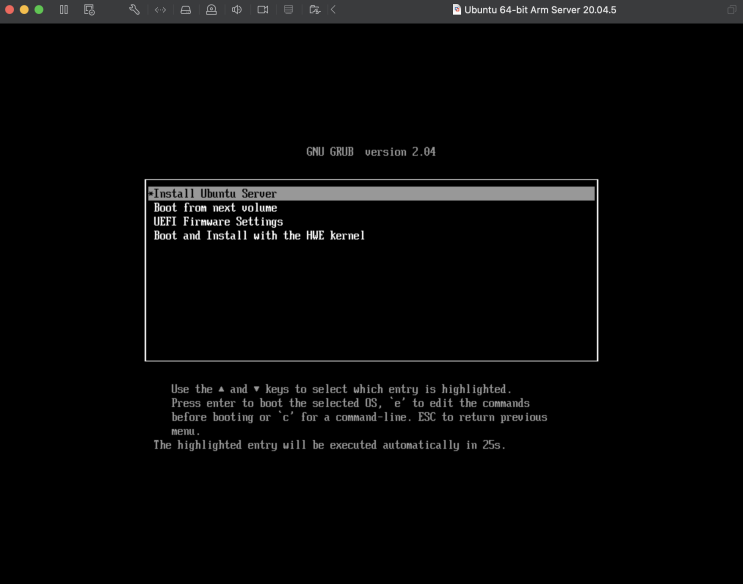This screenshot has height=584, width=743.
Task: Open the snapshots icon in toolbar
Action: 89,9
